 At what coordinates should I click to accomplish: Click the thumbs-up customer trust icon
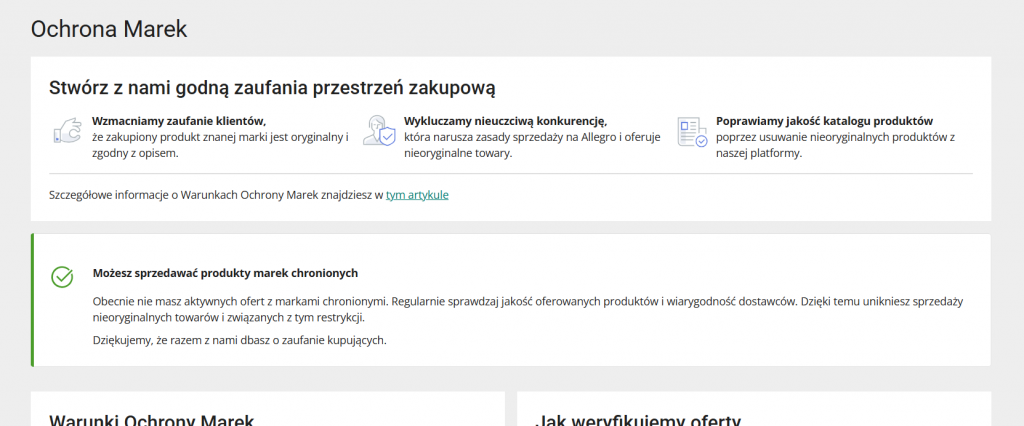click(x=66, y=131)
